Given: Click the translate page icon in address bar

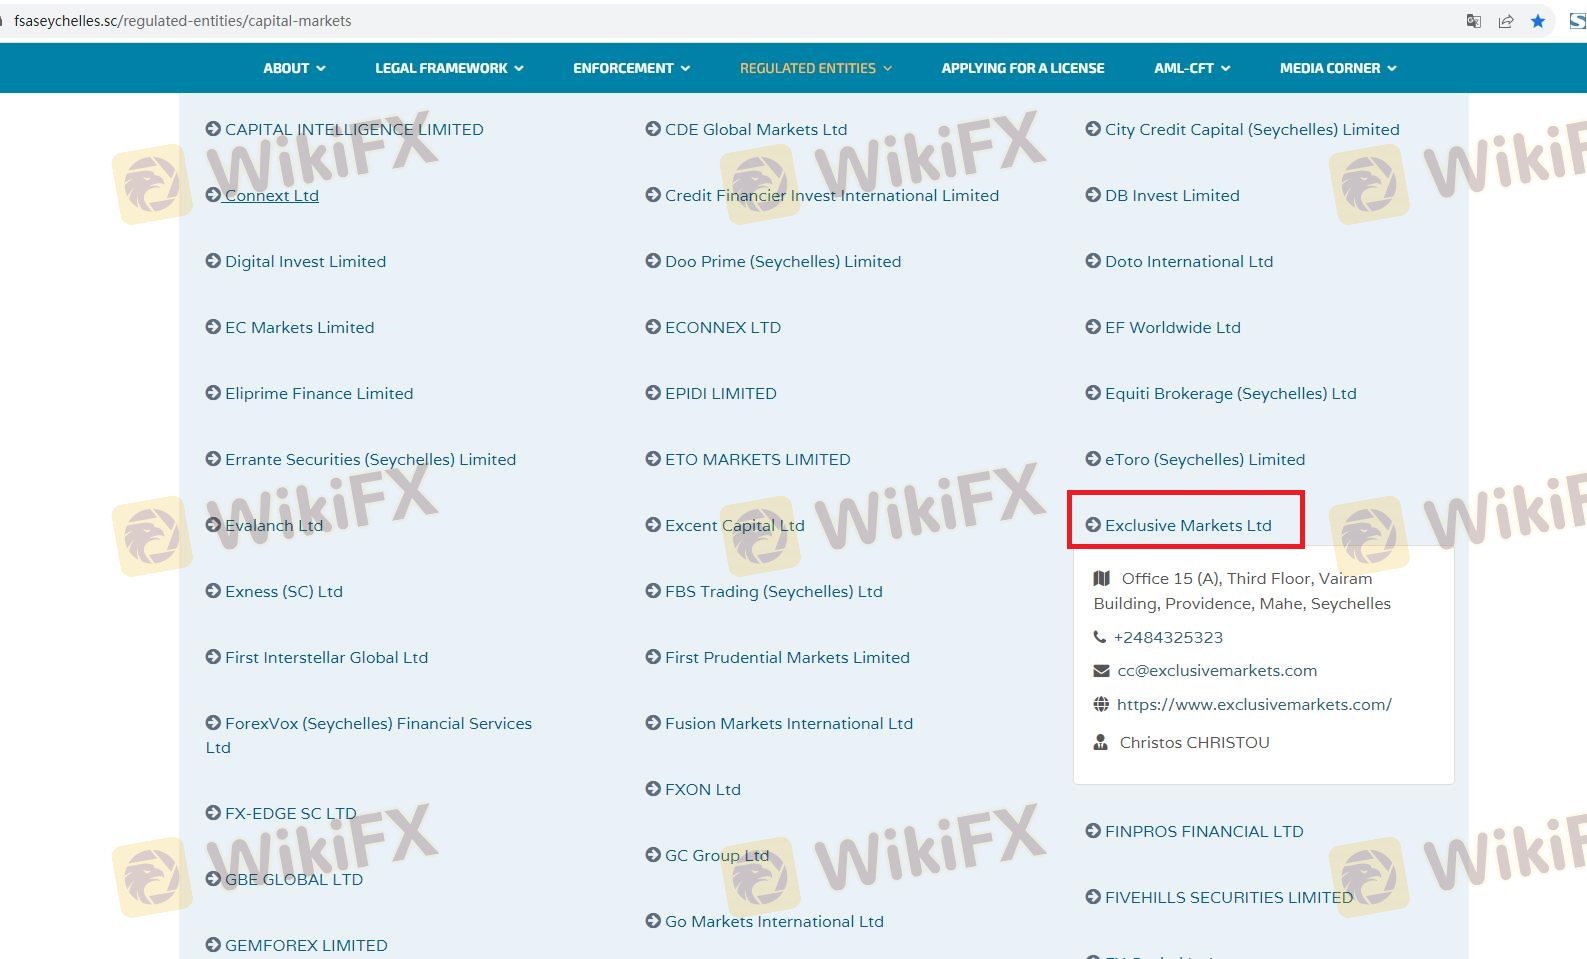Looking at the screenshot, I should [x=1473, y=21].
